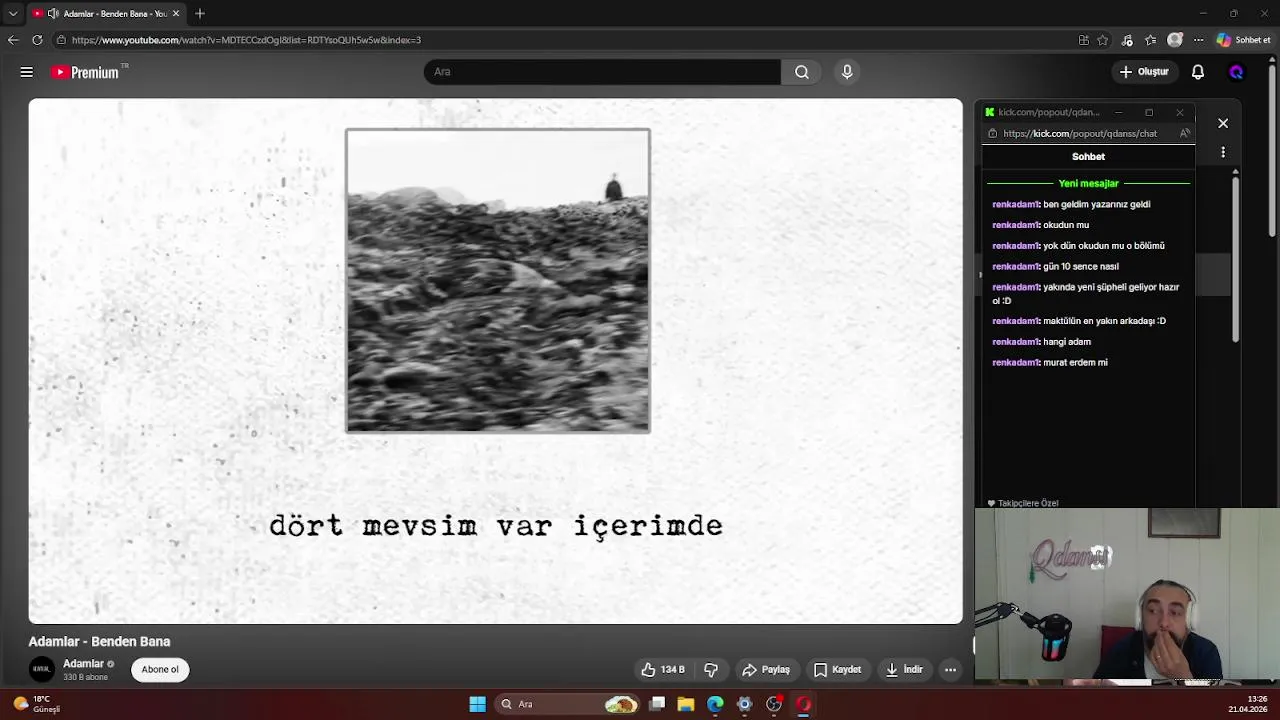Viewport: 1280px width, 720px height.
Task: Save the video with Kaydet
Action: (x=837, y=670)
